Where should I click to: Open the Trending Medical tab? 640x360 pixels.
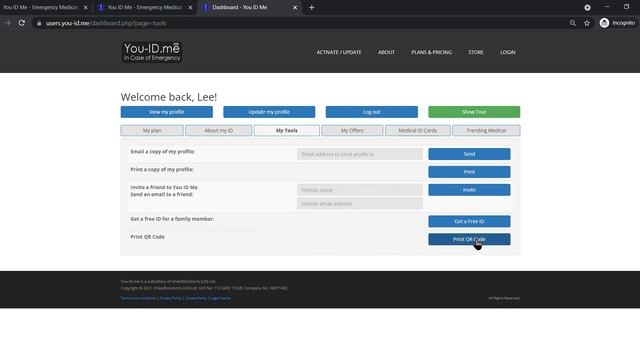click(x=486, y=131)
